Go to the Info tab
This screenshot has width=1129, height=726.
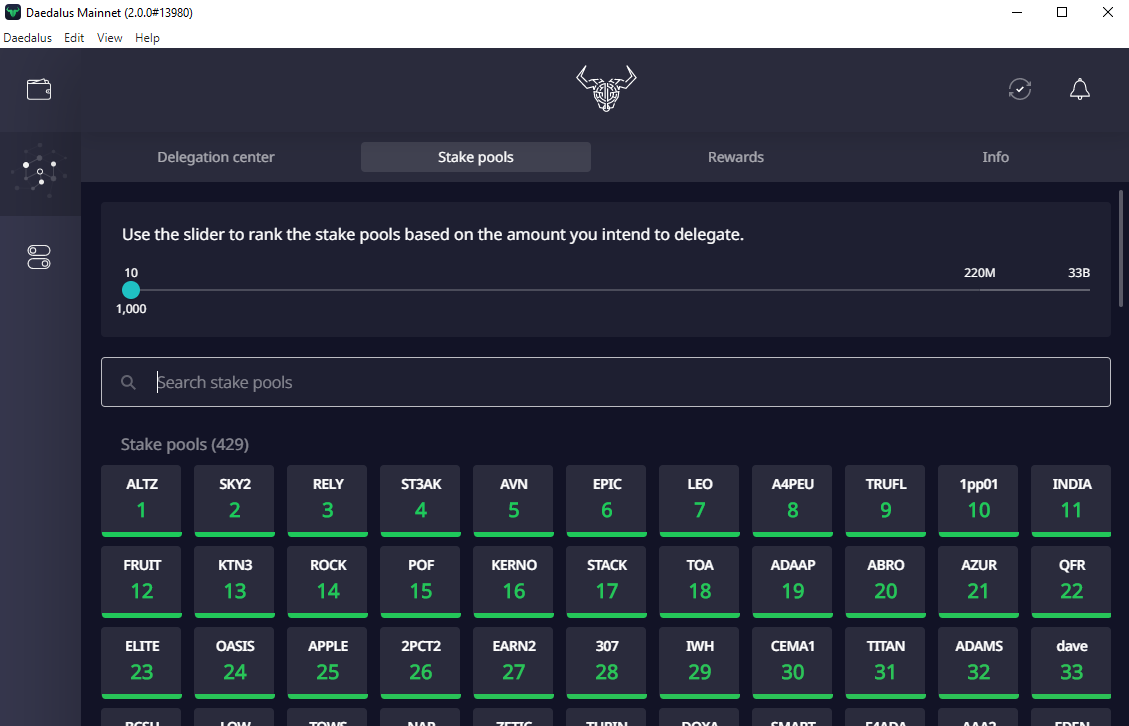tap(996, 157)
